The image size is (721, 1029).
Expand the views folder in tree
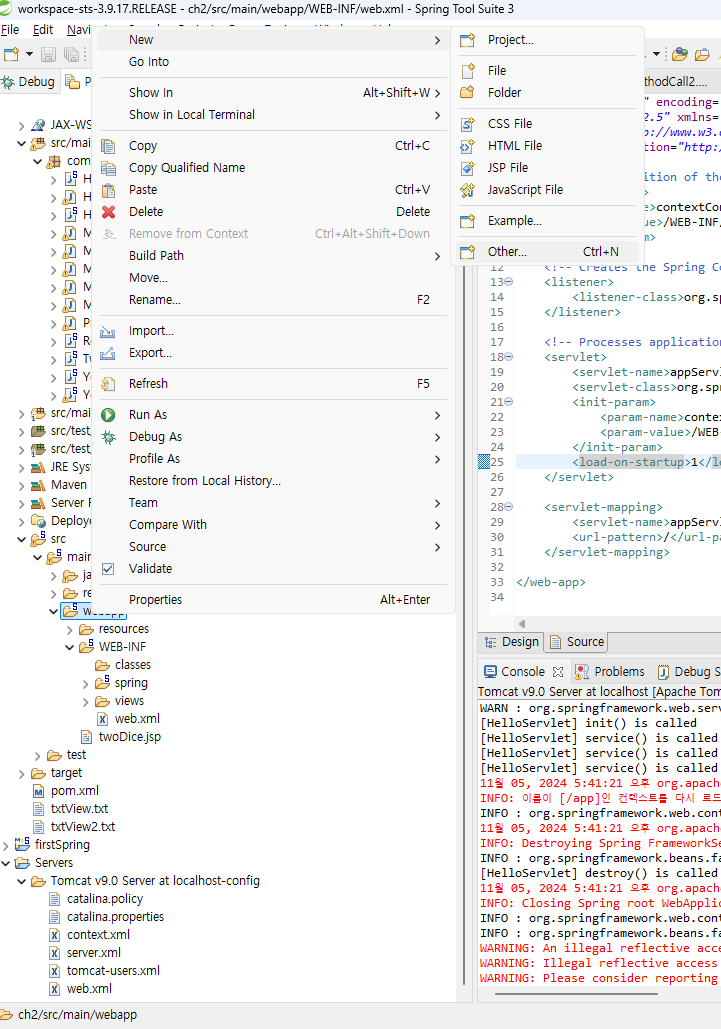click(86, 702)
